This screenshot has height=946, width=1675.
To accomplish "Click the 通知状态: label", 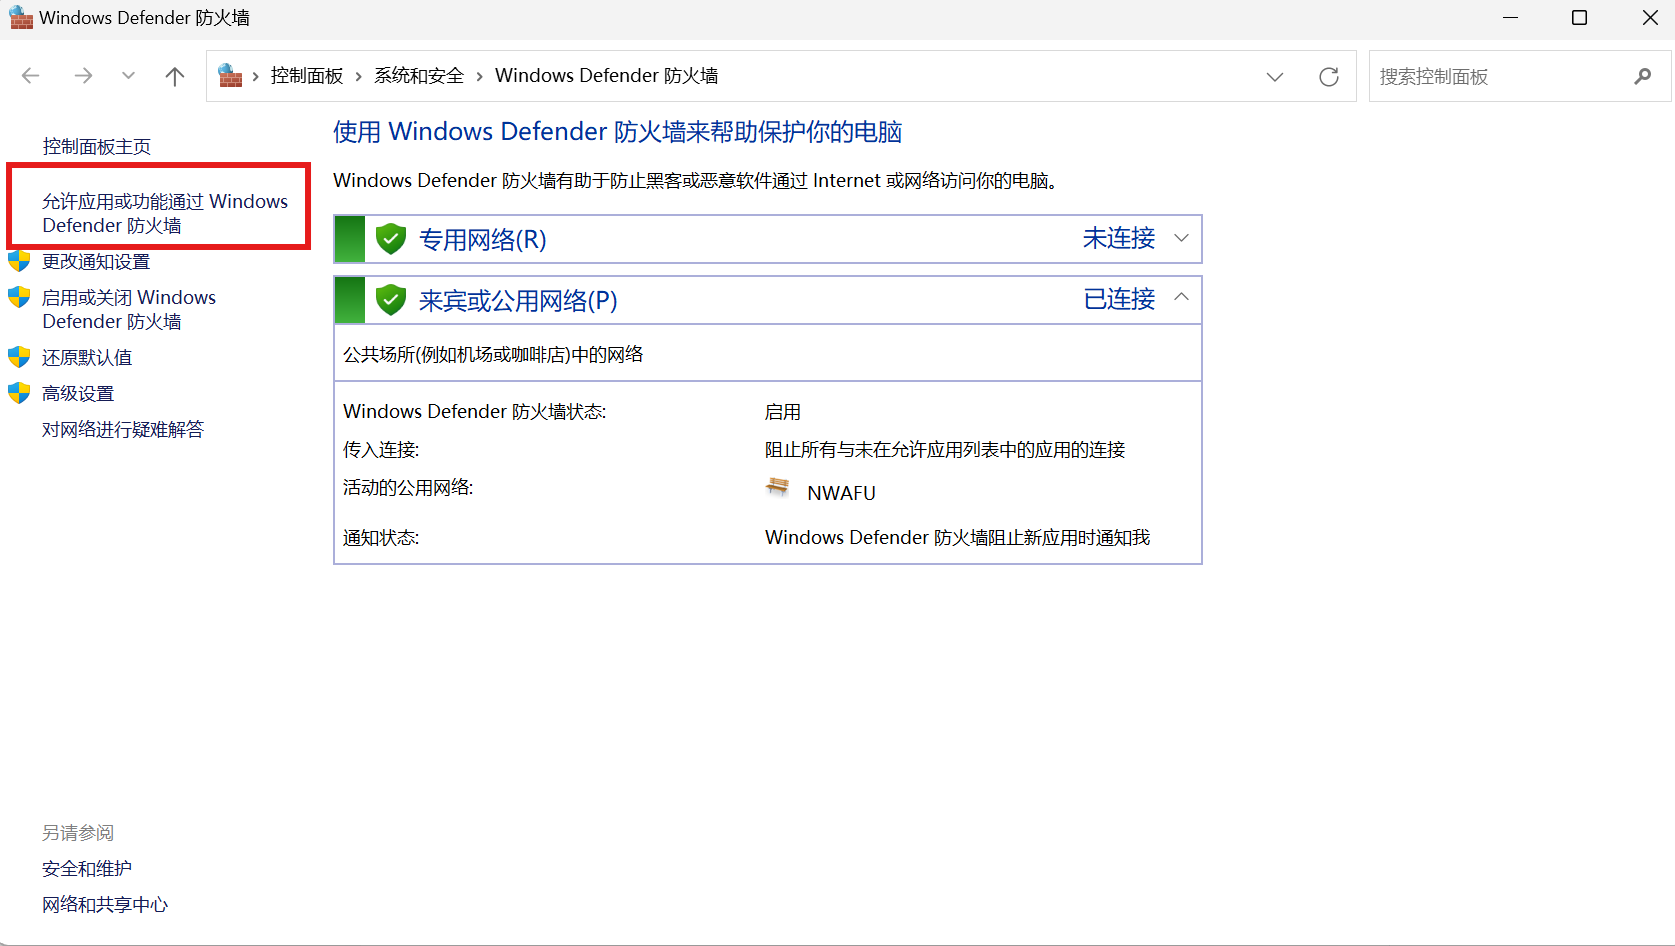I will [381, 538].
